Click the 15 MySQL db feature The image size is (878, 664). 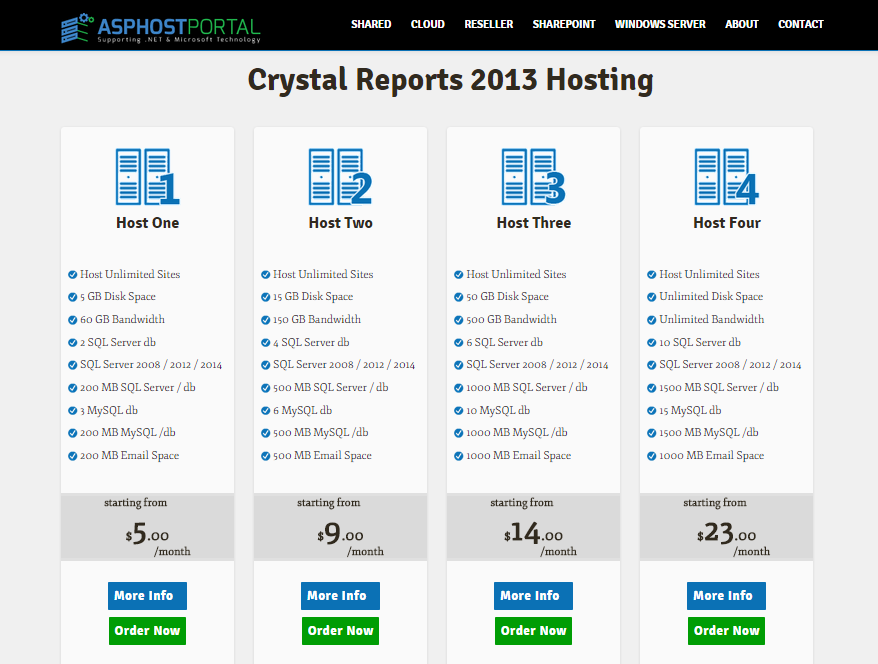pos(690,410)
